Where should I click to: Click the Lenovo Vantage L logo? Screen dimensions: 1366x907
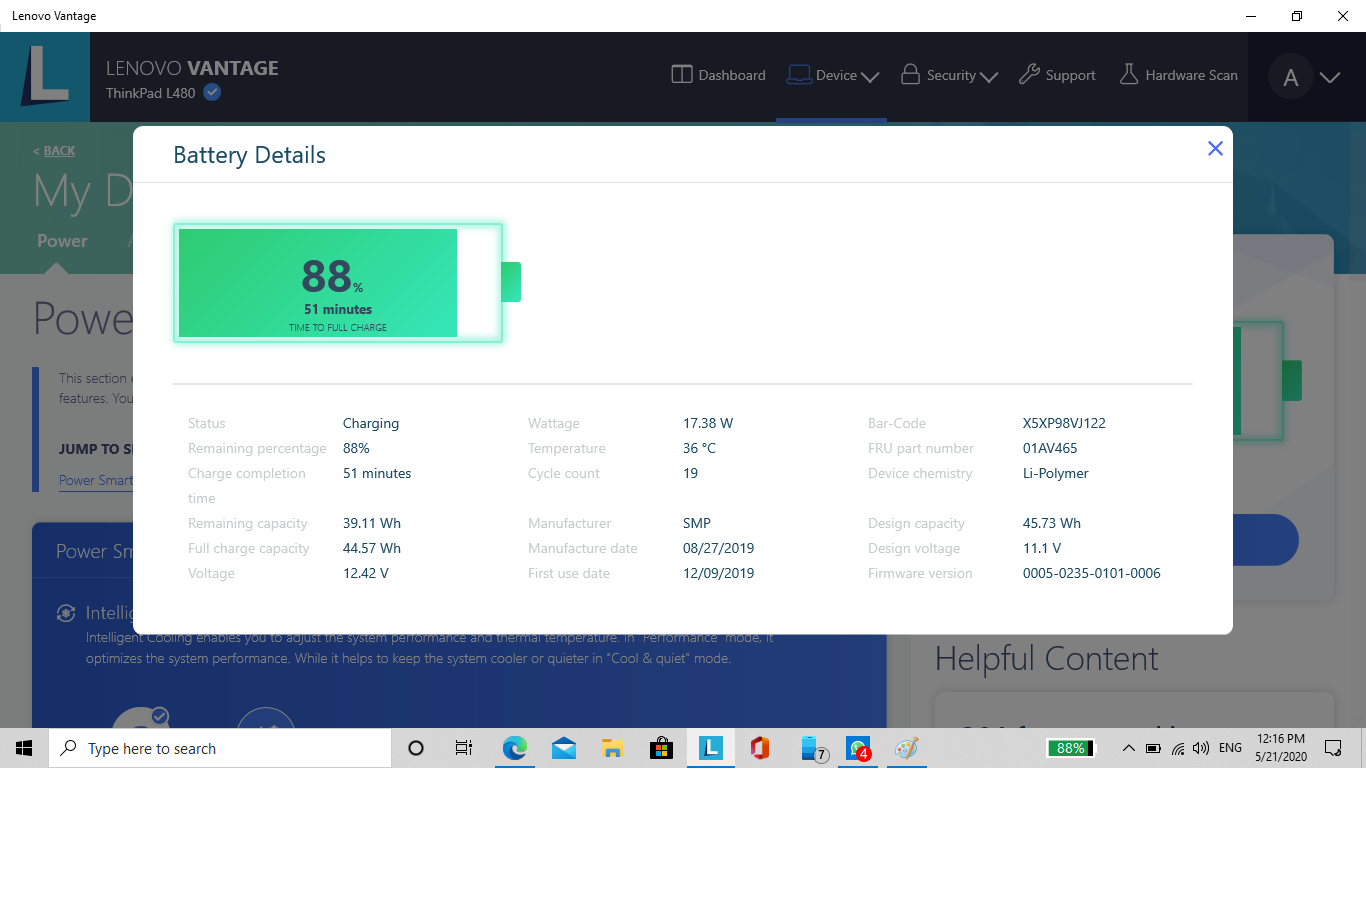[x=45, y=77]
